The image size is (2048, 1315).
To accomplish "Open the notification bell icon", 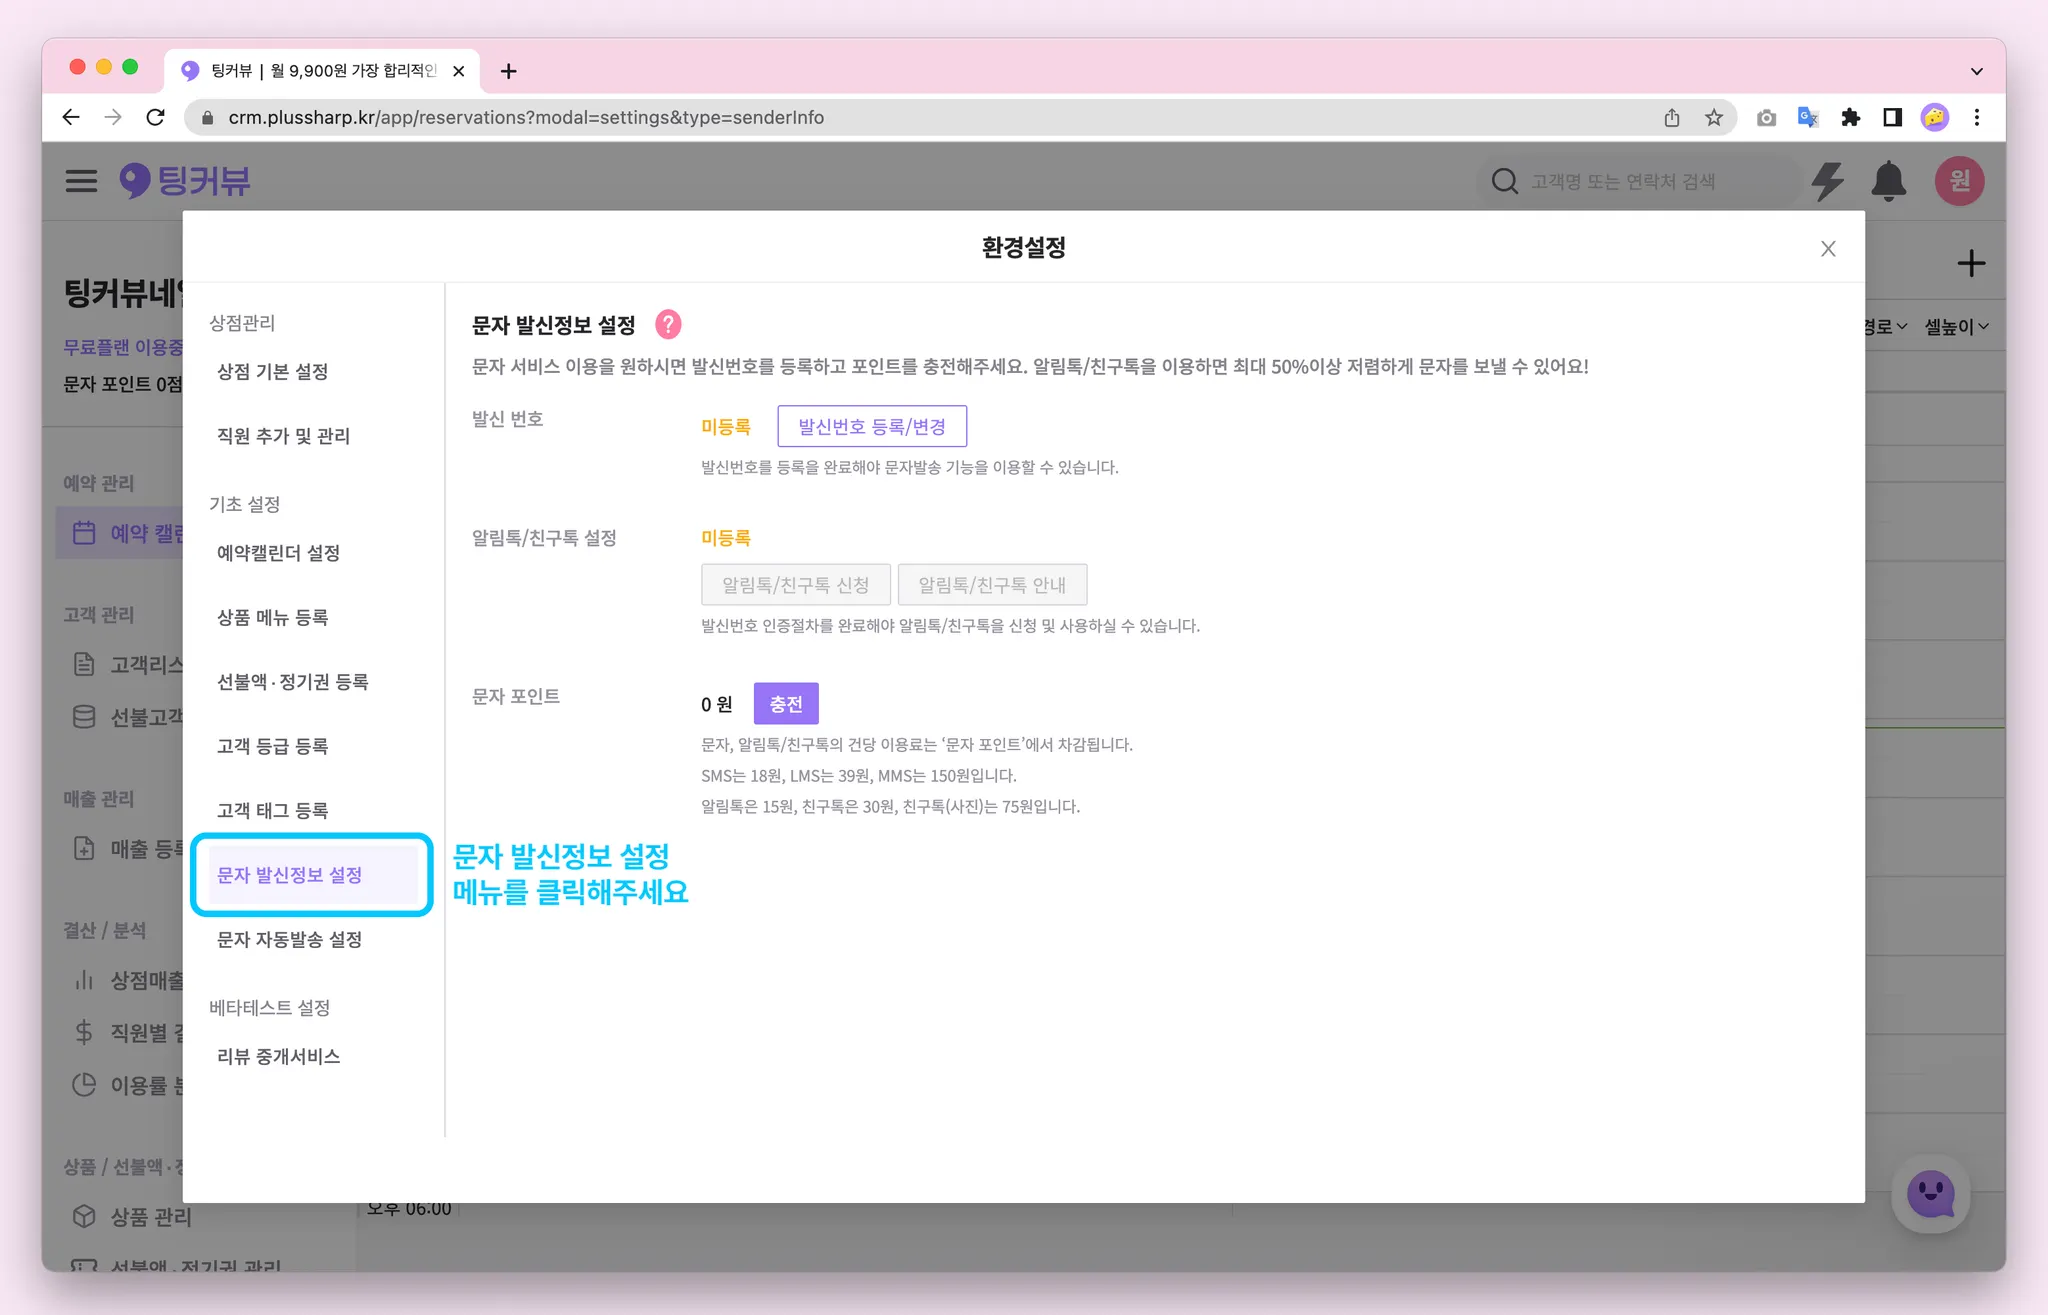I will click(x=1888, y=181).
